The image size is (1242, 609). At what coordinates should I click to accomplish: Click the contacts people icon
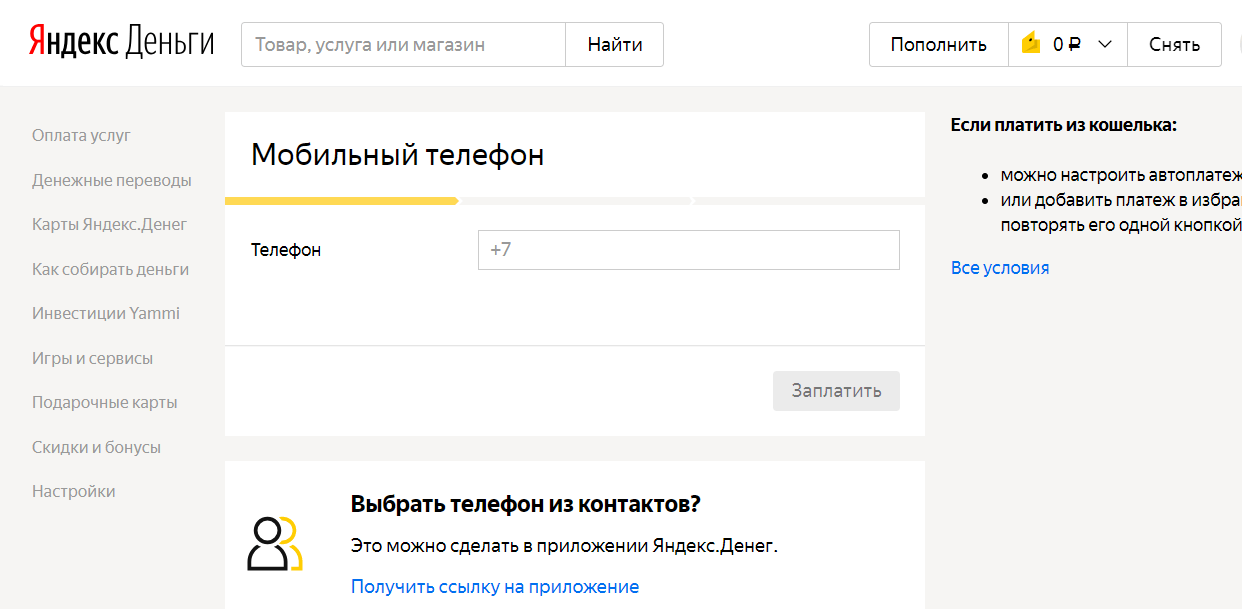click(x=274, y=543)
